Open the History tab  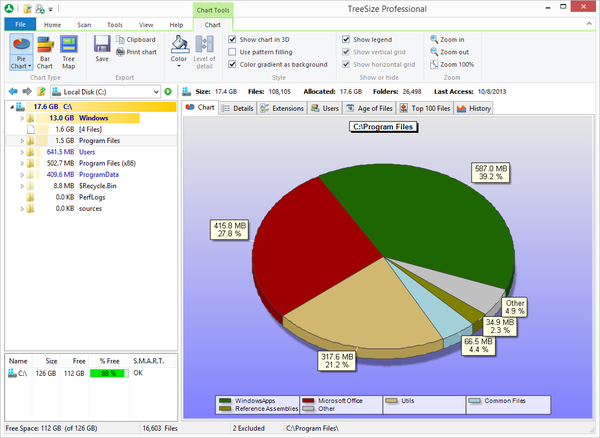tap(474, 108)
